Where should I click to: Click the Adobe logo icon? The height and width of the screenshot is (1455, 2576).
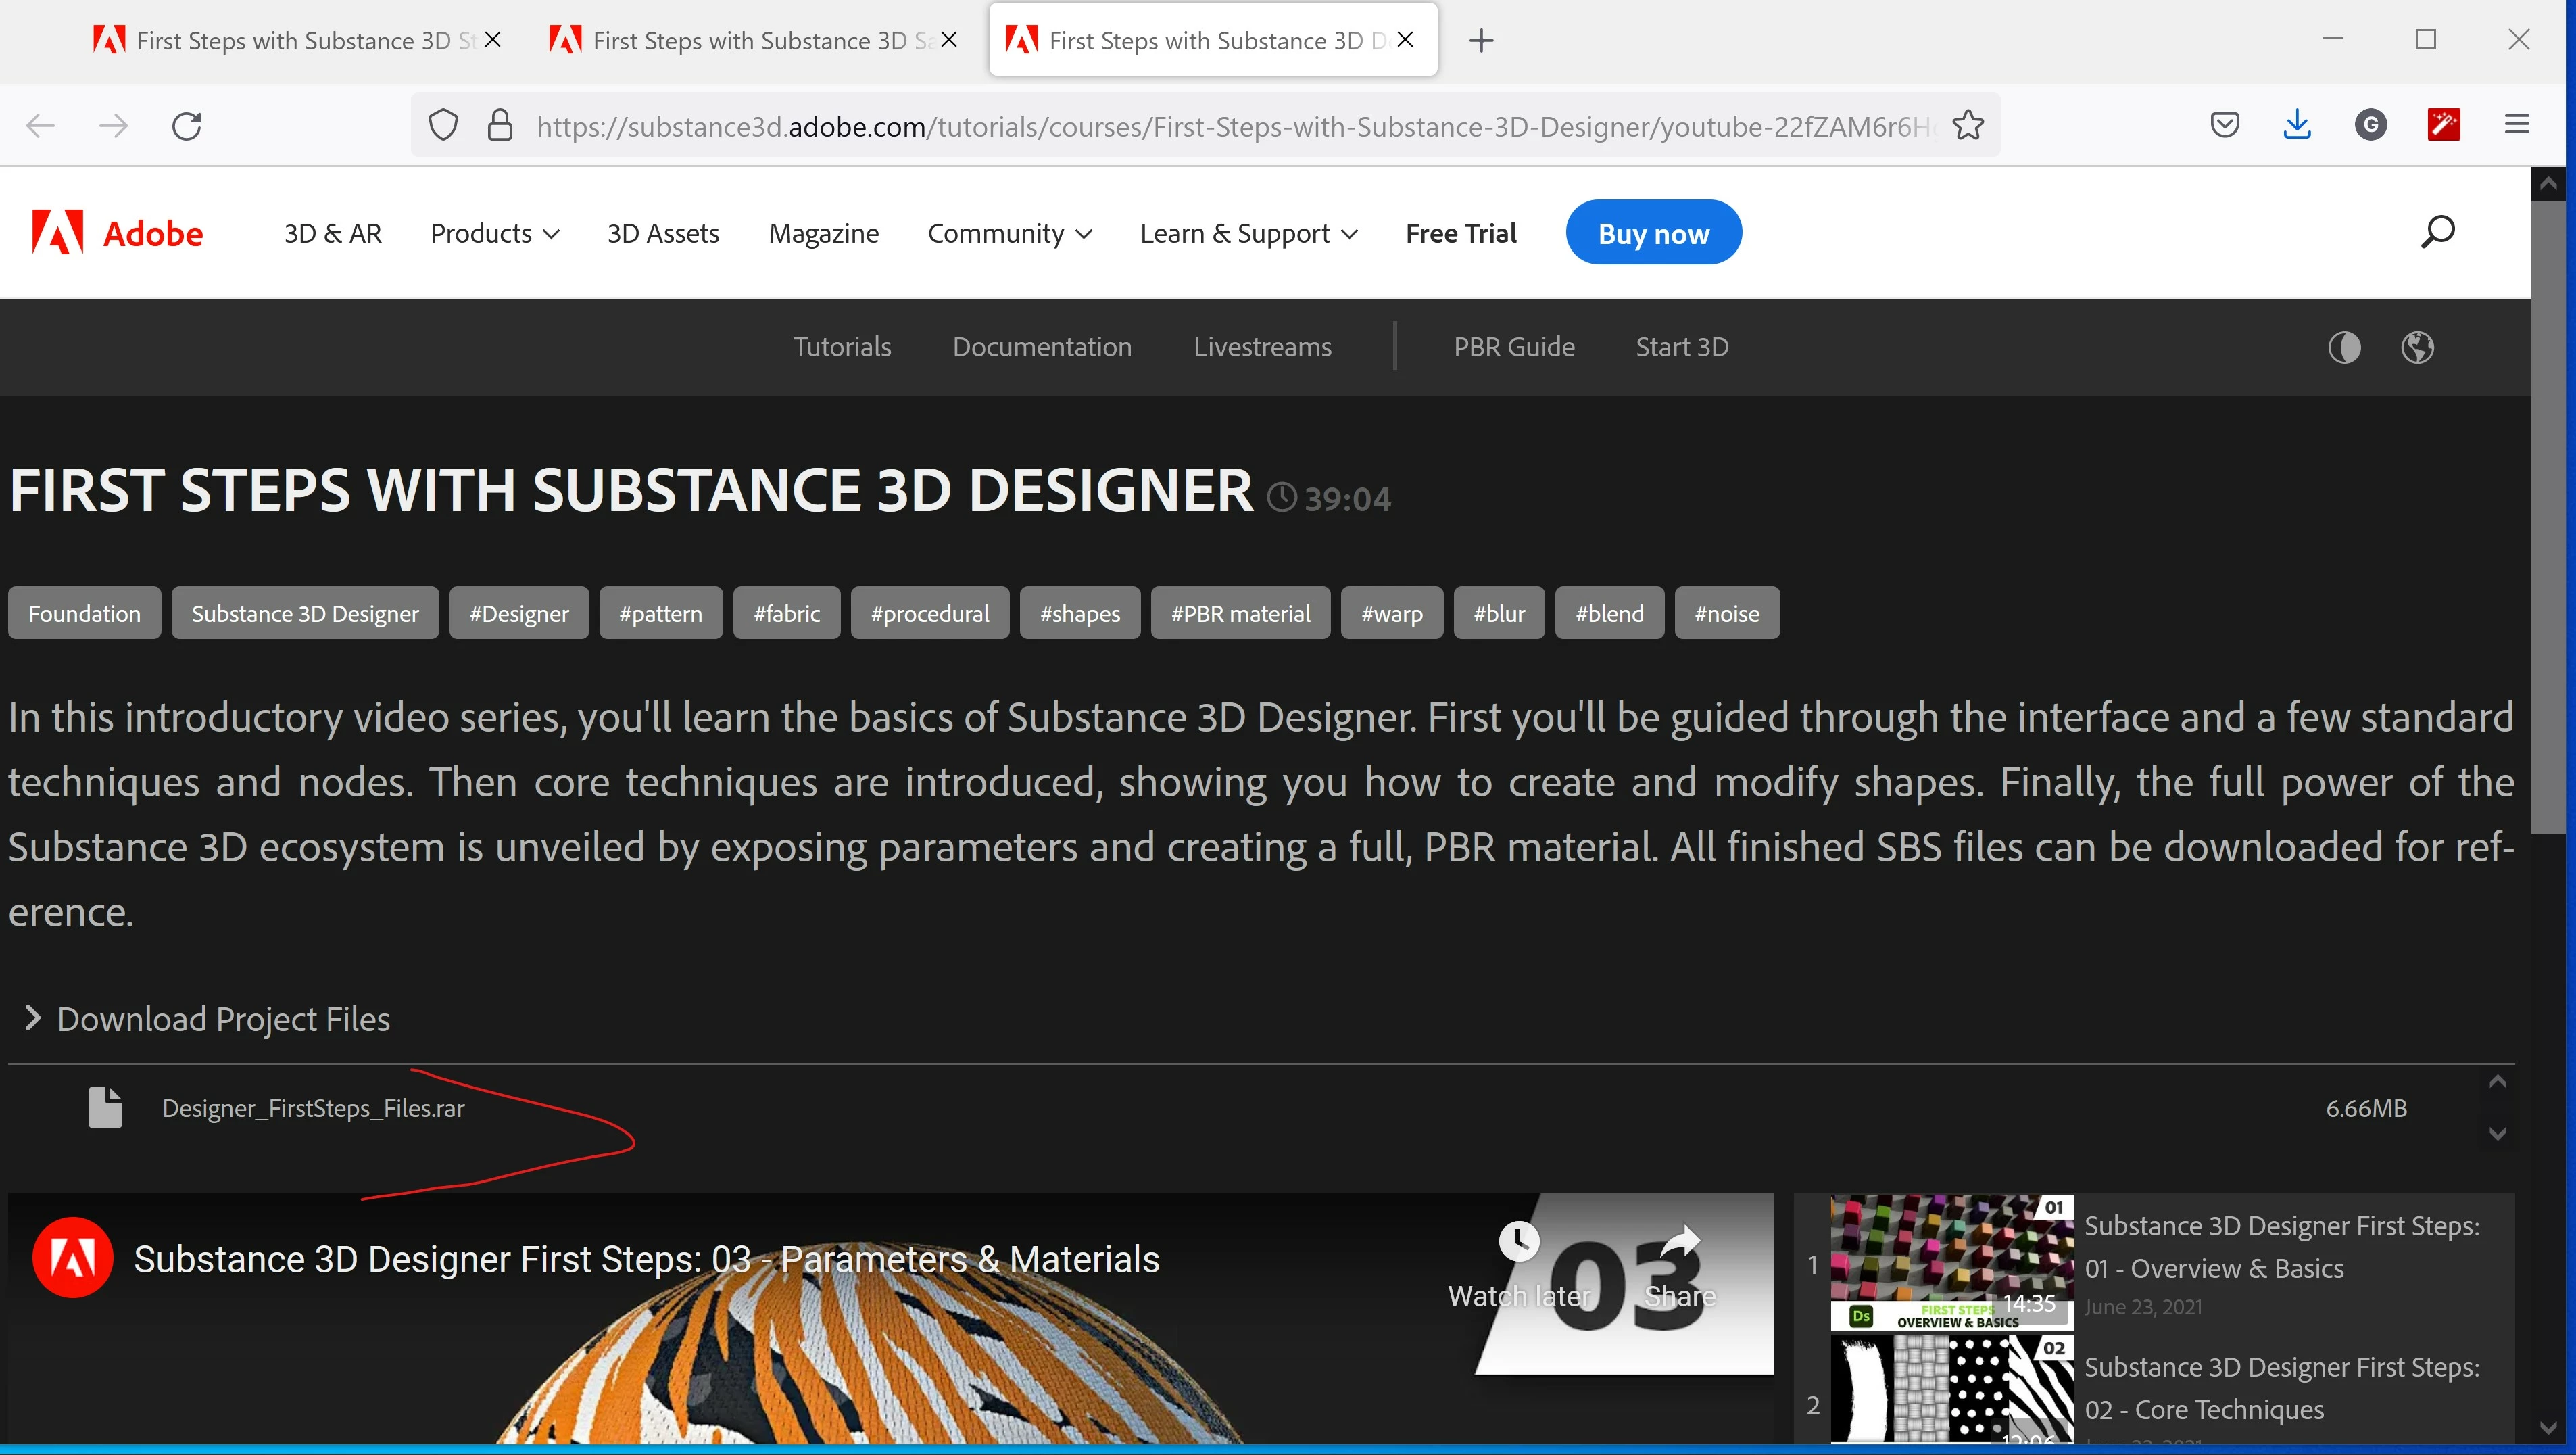coord(58,232)
